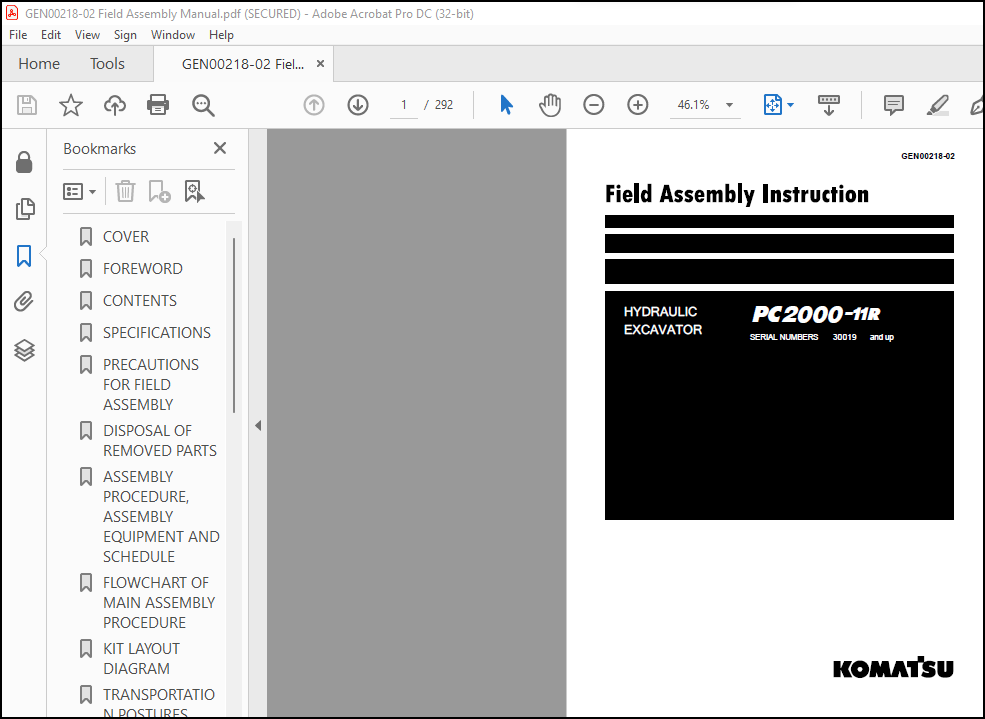Click the SERIAL NUMBERS 30019 text

pos(803,337)
